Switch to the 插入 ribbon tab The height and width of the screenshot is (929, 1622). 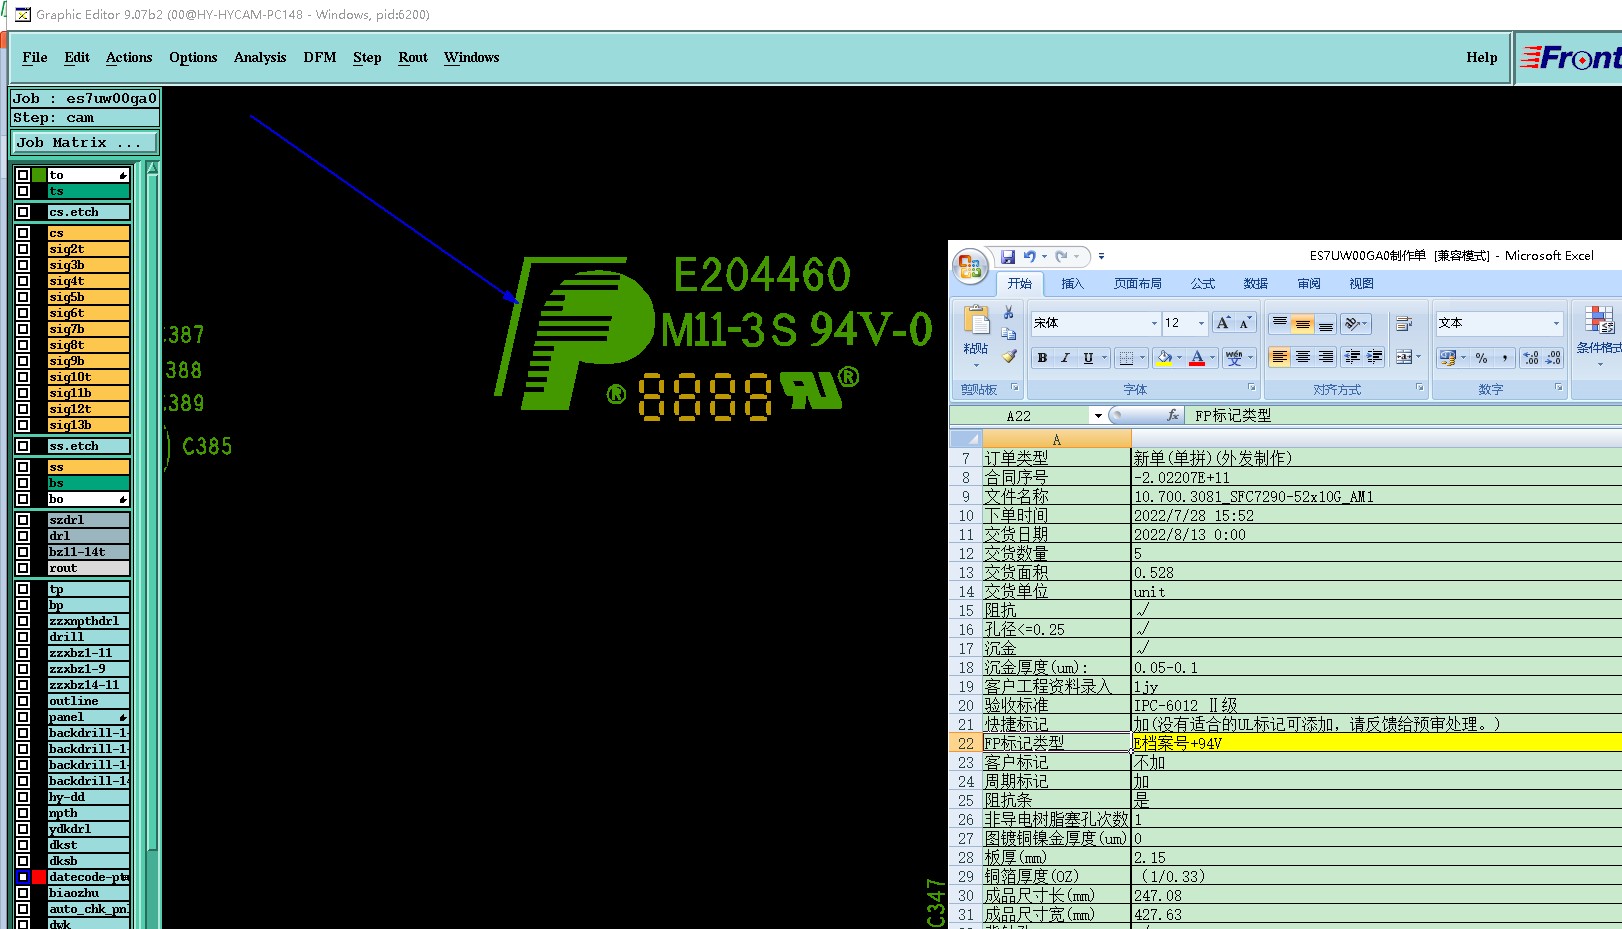[1072, 284]
